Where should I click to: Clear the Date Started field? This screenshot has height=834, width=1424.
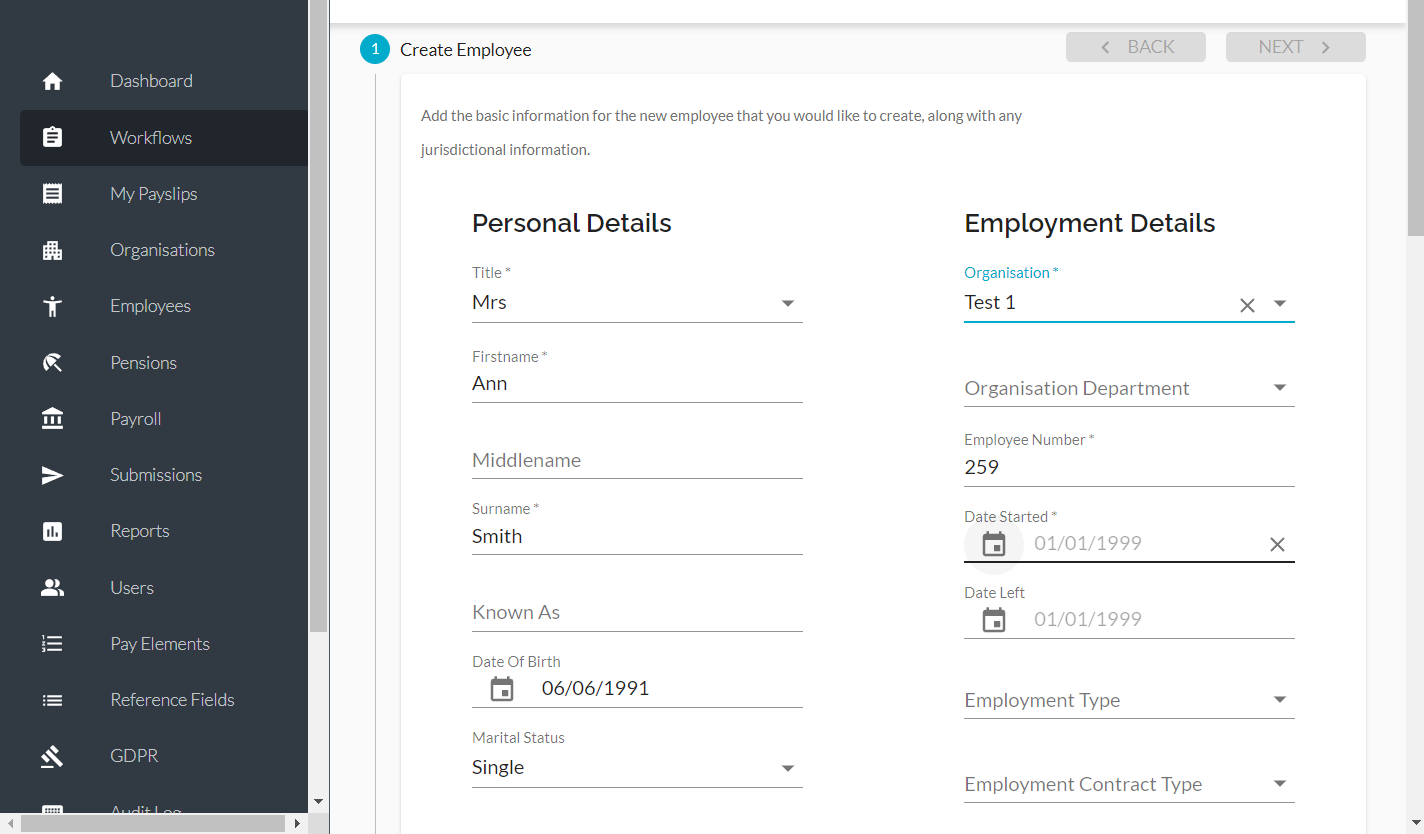[x=1277, y=544]
